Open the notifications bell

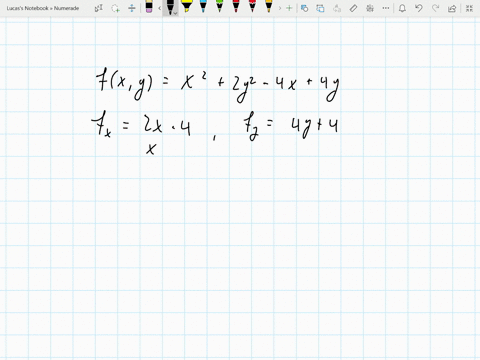402,8
